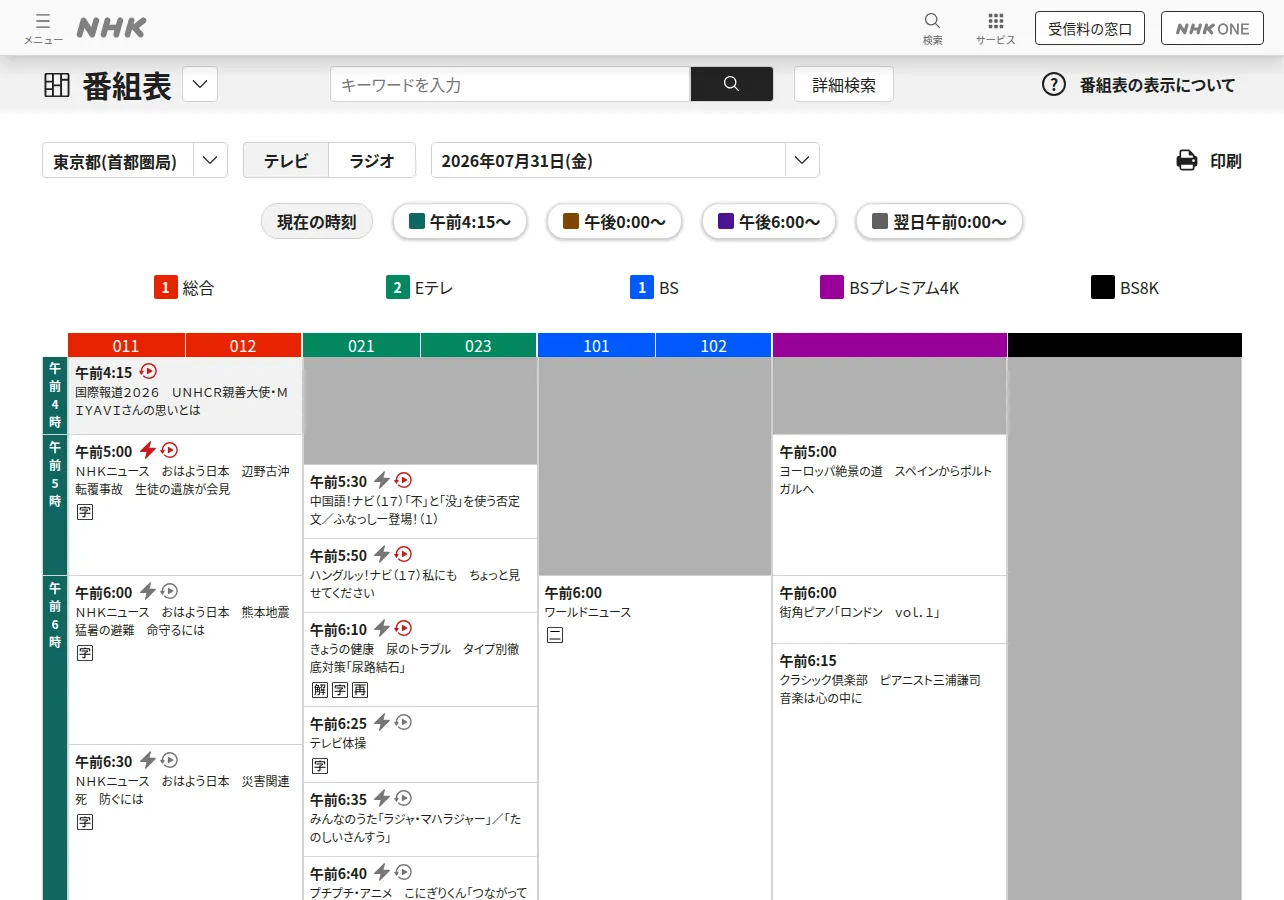Click the black BS8K column header bar
This screenshot has height=900, width=1284.
click(1125, 345)
